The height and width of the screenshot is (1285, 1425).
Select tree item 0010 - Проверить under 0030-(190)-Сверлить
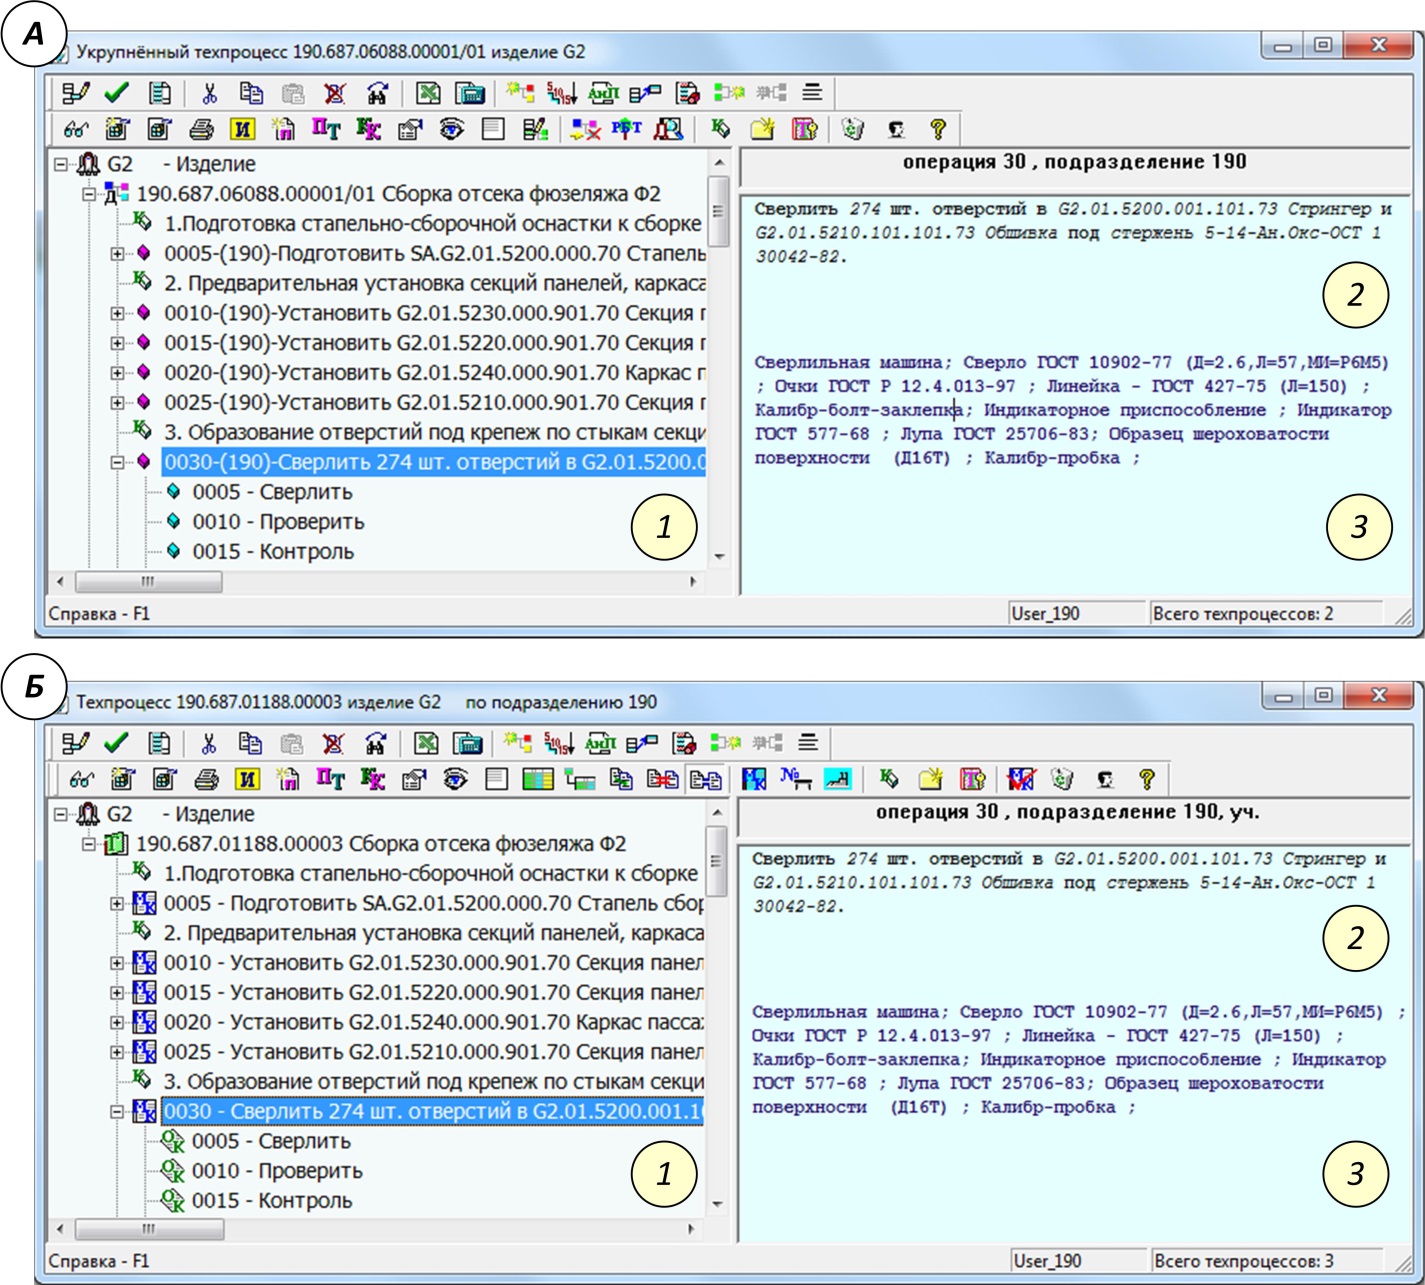click(x=277, y=522)
